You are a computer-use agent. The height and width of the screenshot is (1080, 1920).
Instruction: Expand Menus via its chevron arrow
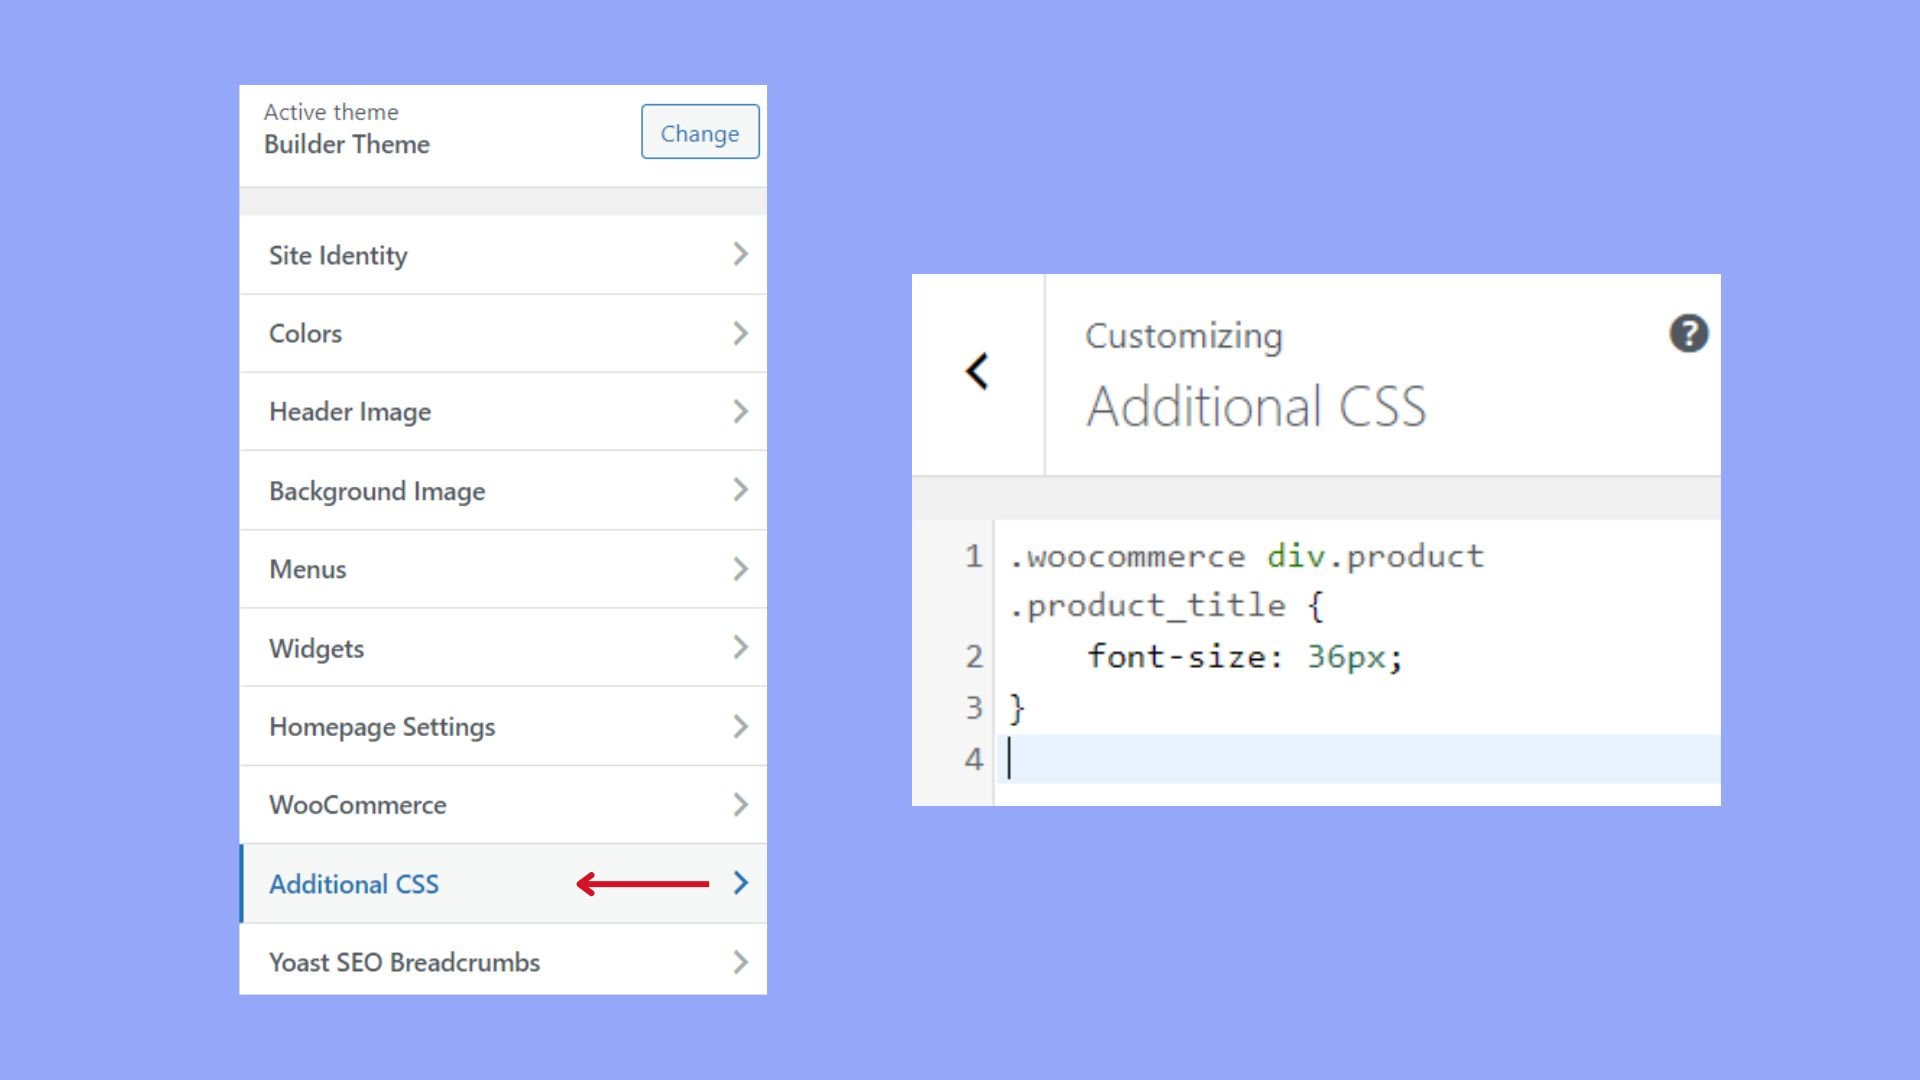pyautogui.click(x=740, y=569)
